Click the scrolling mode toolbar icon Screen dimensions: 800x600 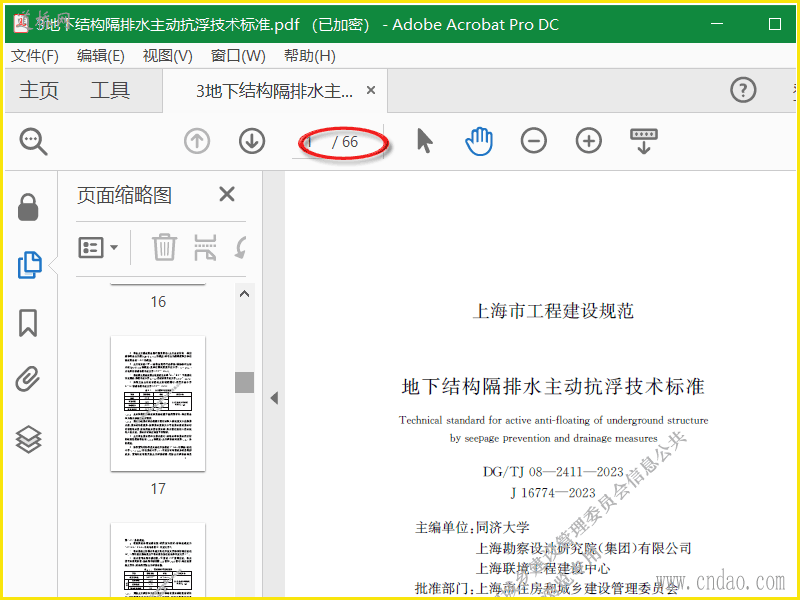tap(644, 141)
